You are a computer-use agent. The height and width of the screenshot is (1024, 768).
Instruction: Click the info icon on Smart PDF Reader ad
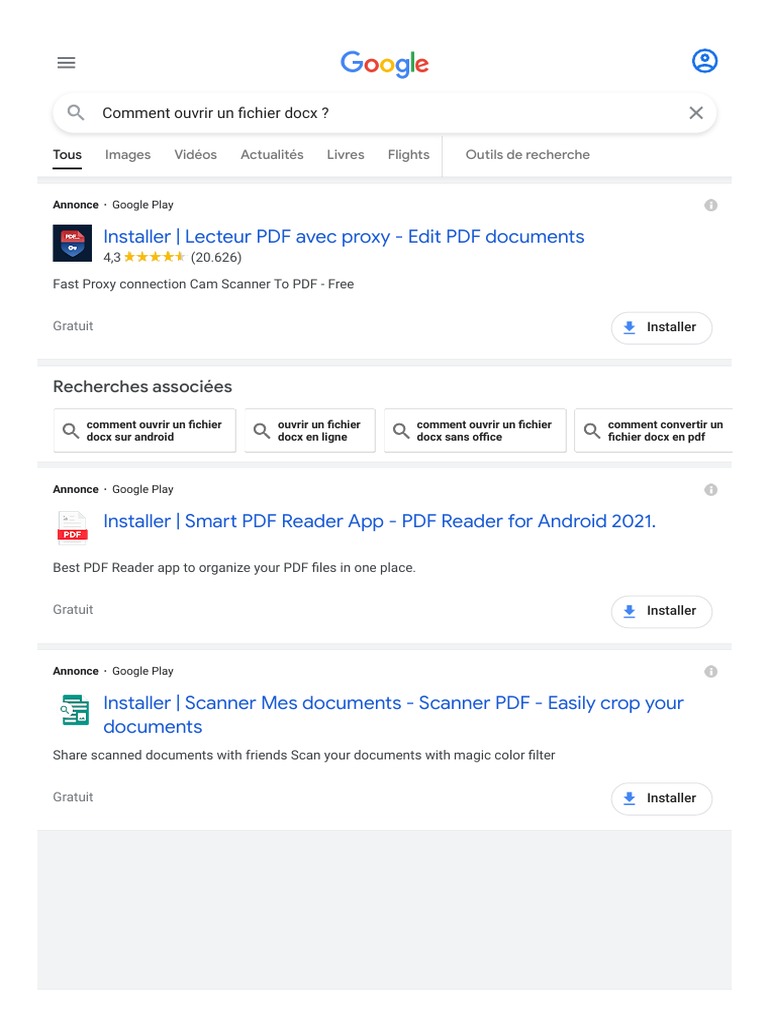(711, 490)
